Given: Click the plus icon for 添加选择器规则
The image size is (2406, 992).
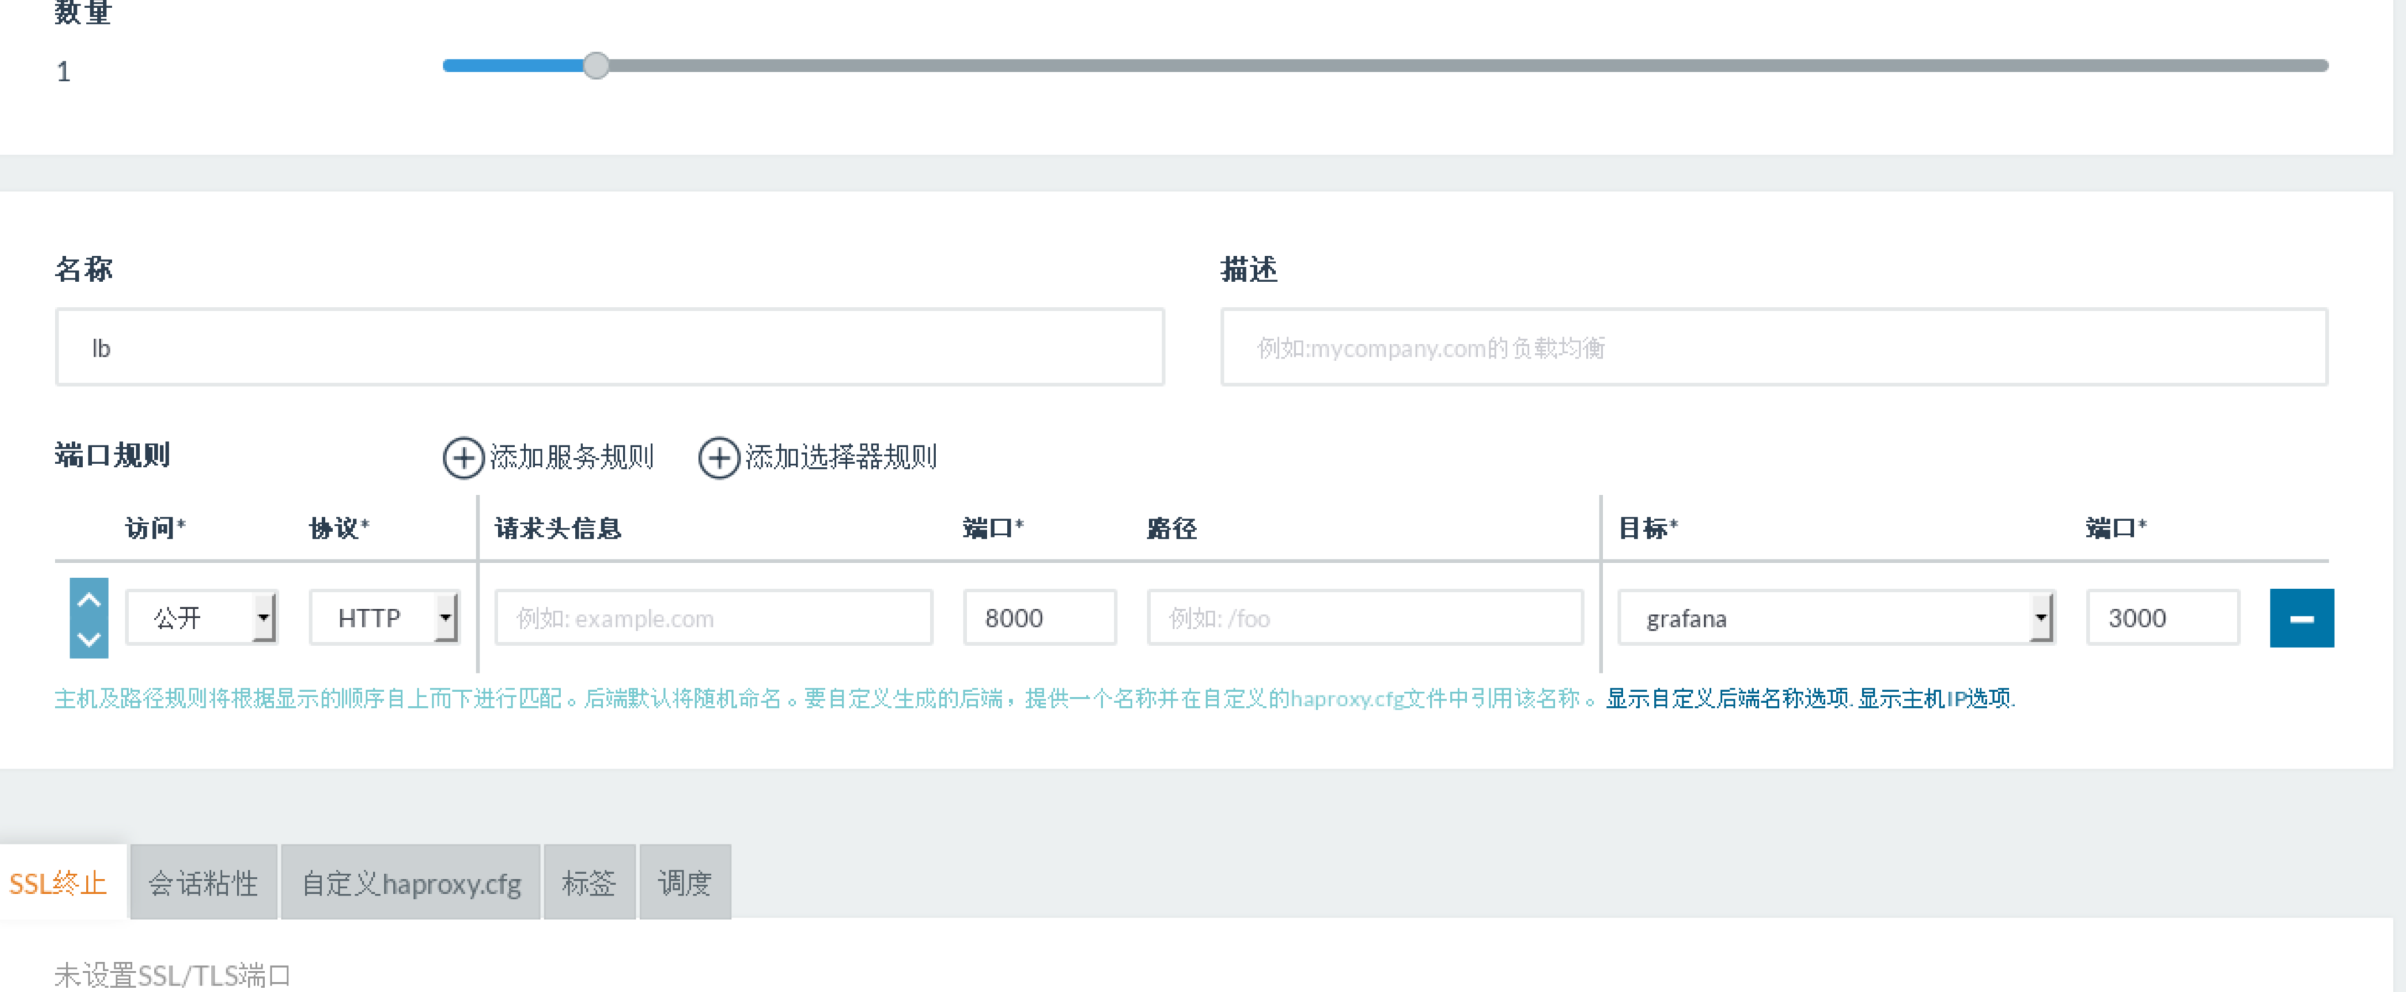Looking at the screenshot, I should coord(718,458).
